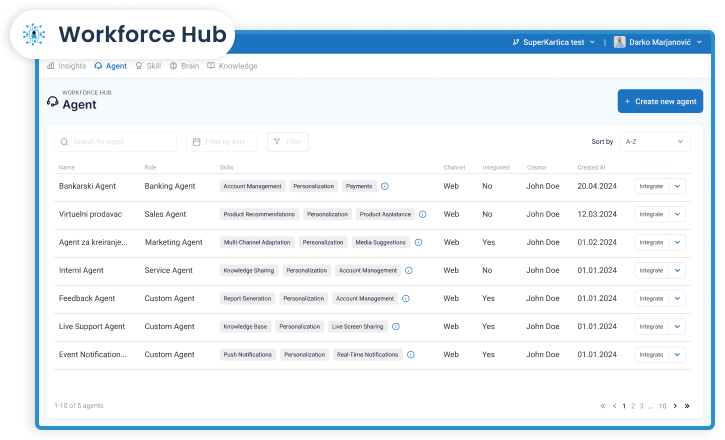Expand the dropdown arrow next to Bankarski Agent Integrate
Screen dimensions: 725x440
click(x=677, y=186)
